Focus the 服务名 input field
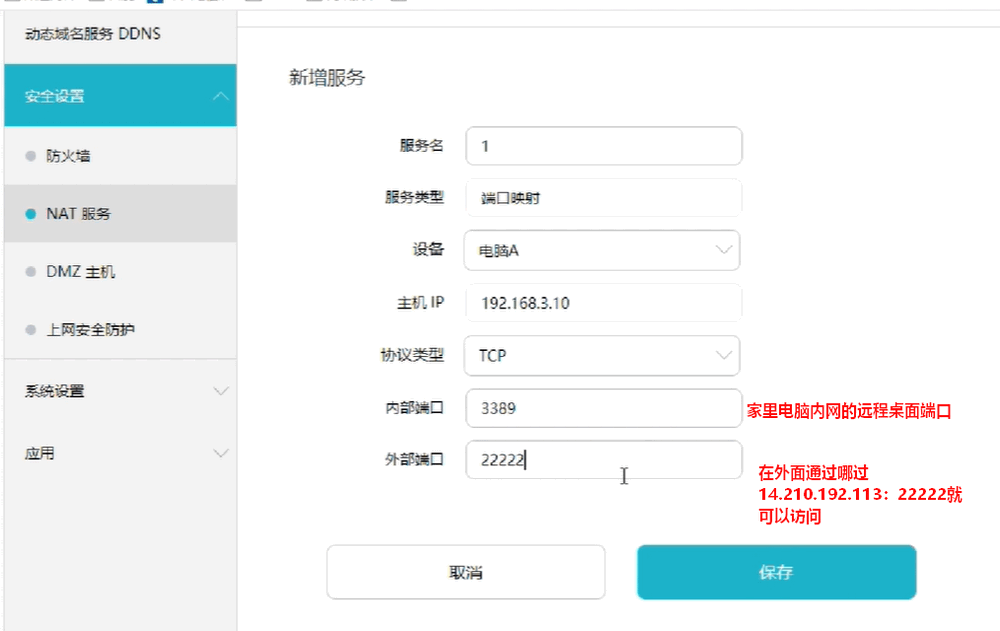 pyautogui.click(x=603, y=146)
